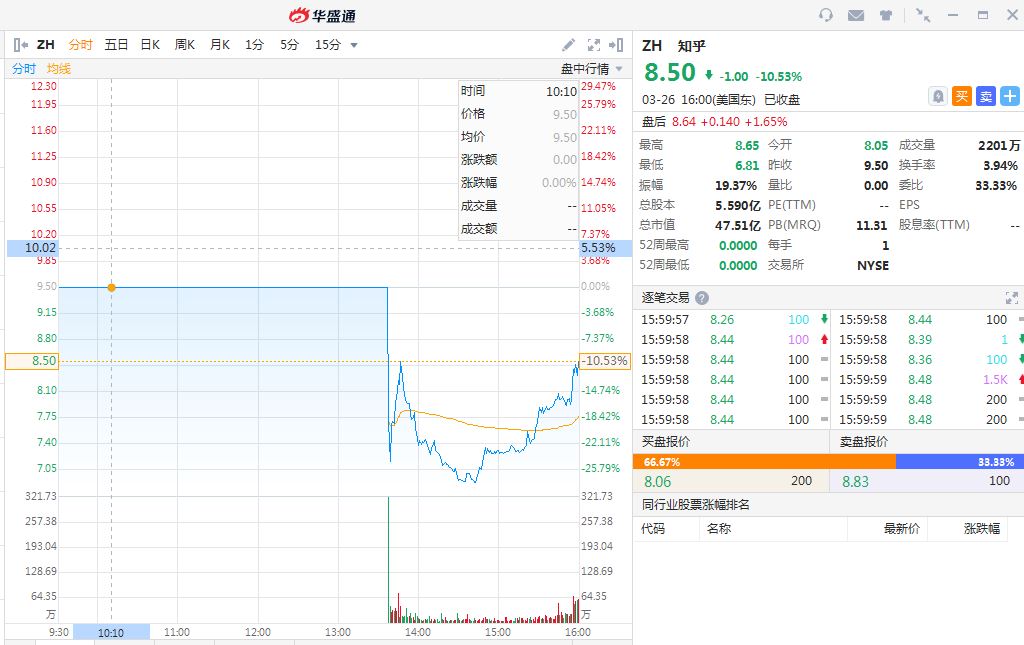1024x645 pixels.
Task: Add ZH to watchlist with plus icon
Action: [1010, 96]
